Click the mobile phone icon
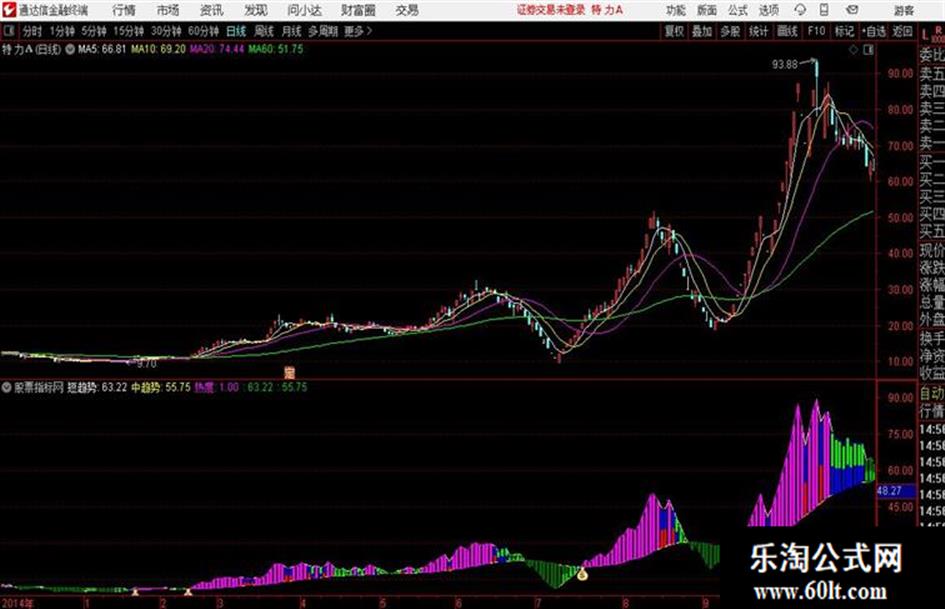 tap(824, 10)
